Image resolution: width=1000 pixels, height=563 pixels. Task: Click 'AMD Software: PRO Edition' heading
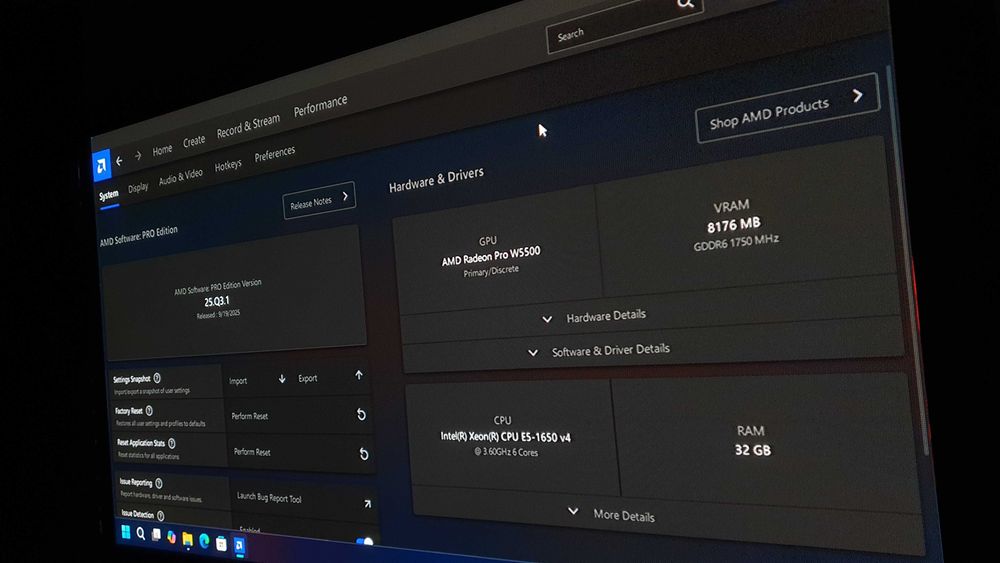[x=138, y=235]
